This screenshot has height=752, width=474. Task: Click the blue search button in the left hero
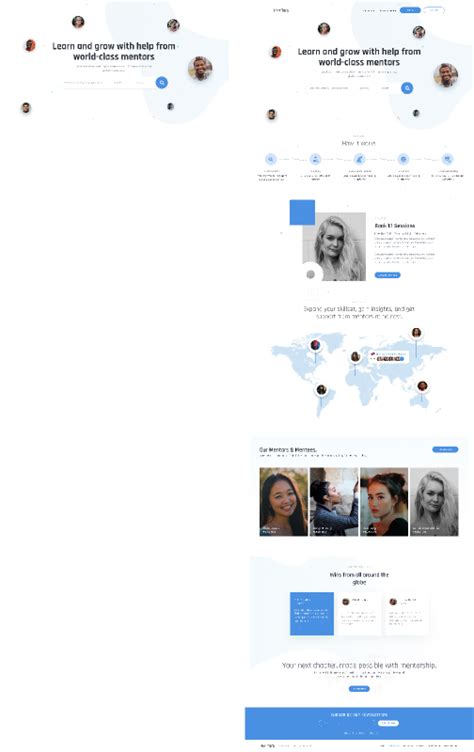162,82
